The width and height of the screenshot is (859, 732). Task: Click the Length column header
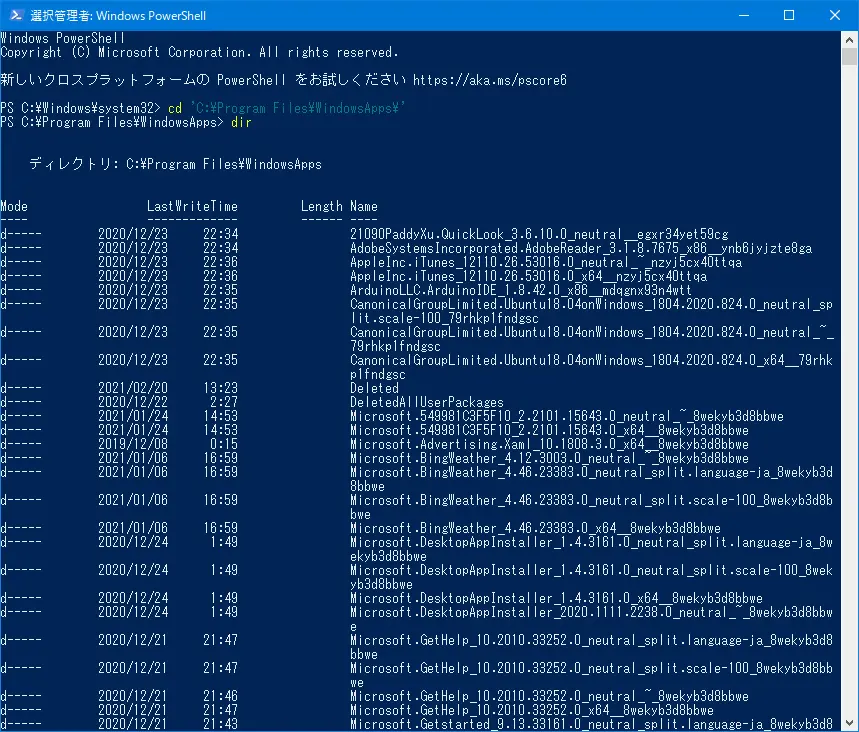(322, 207)
